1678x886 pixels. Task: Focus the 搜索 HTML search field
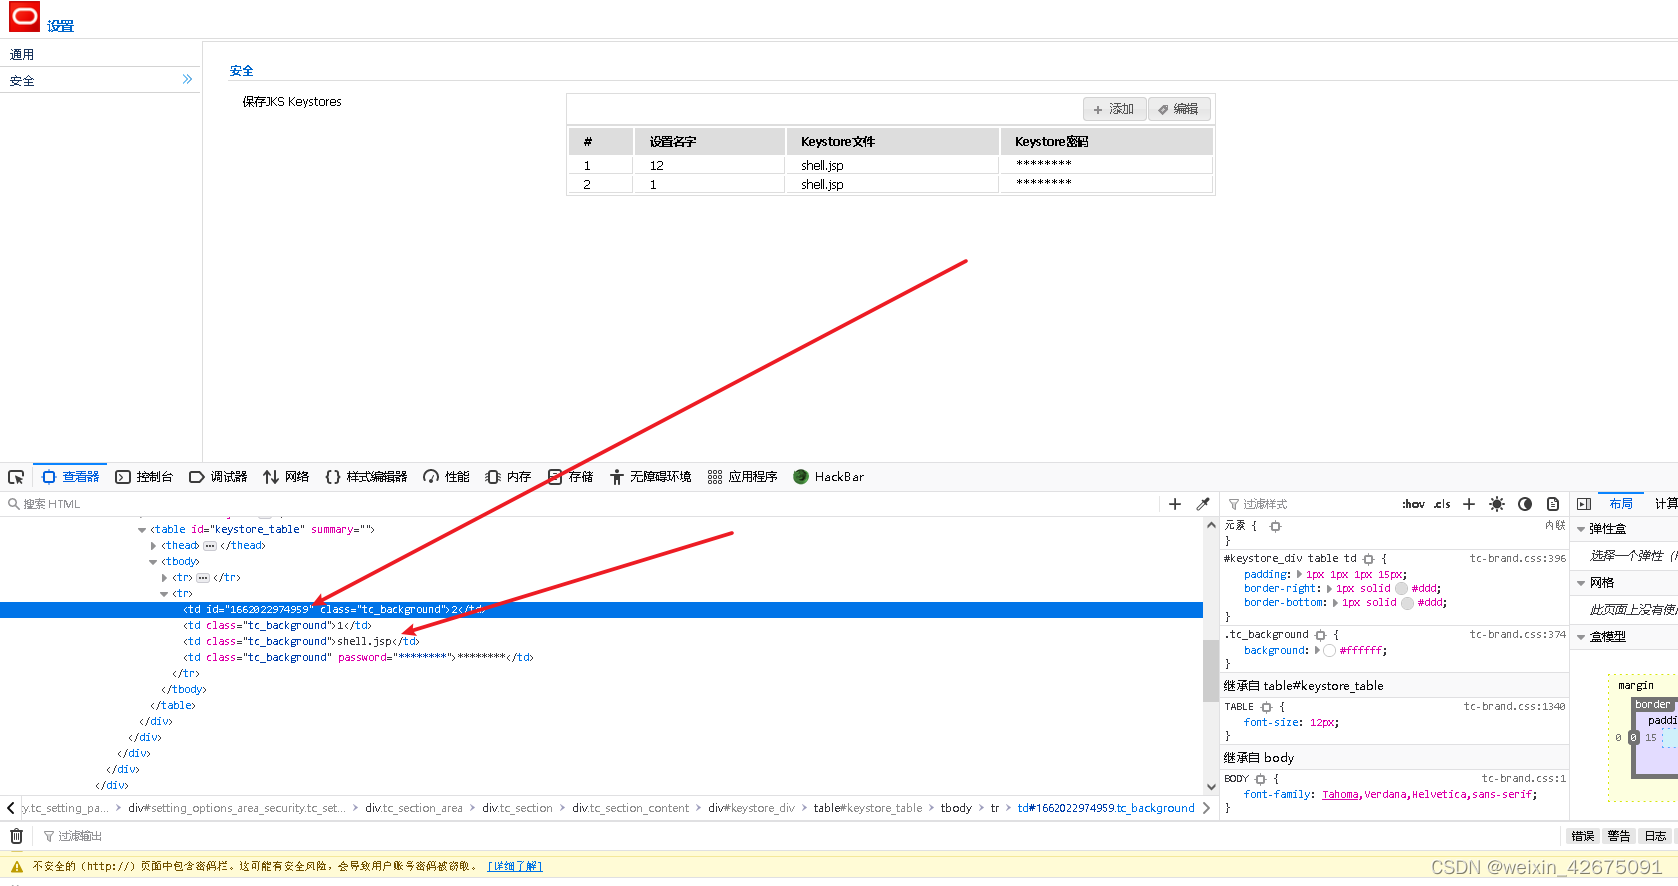(x=580, y=504)
